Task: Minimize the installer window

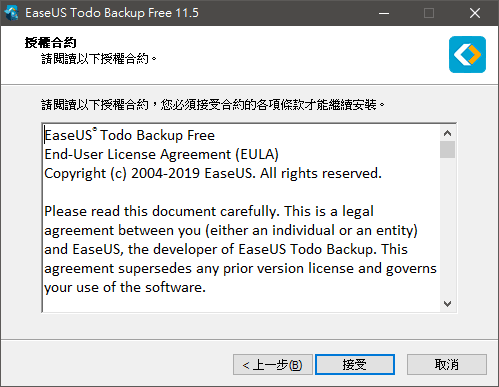Action: 384,13
